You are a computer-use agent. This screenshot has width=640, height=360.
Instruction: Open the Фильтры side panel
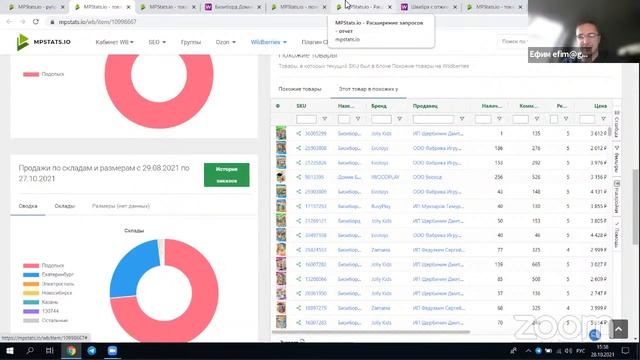(617, 159)
